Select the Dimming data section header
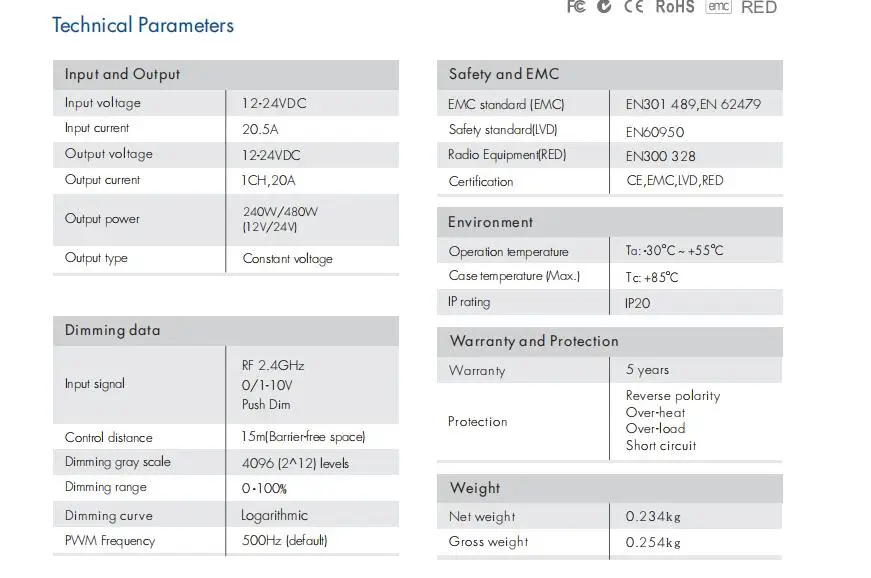This screenshot has height=578, width=871. (x=226, y=331)
